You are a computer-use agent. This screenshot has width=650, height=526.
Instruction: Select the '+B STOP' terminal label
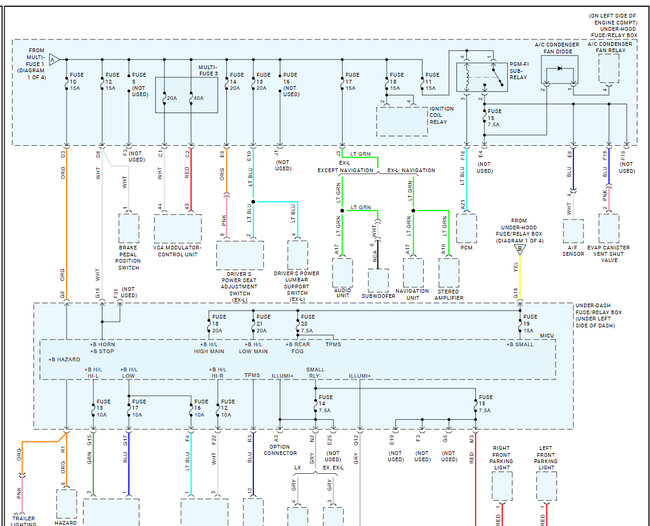(x=102, y=351)
